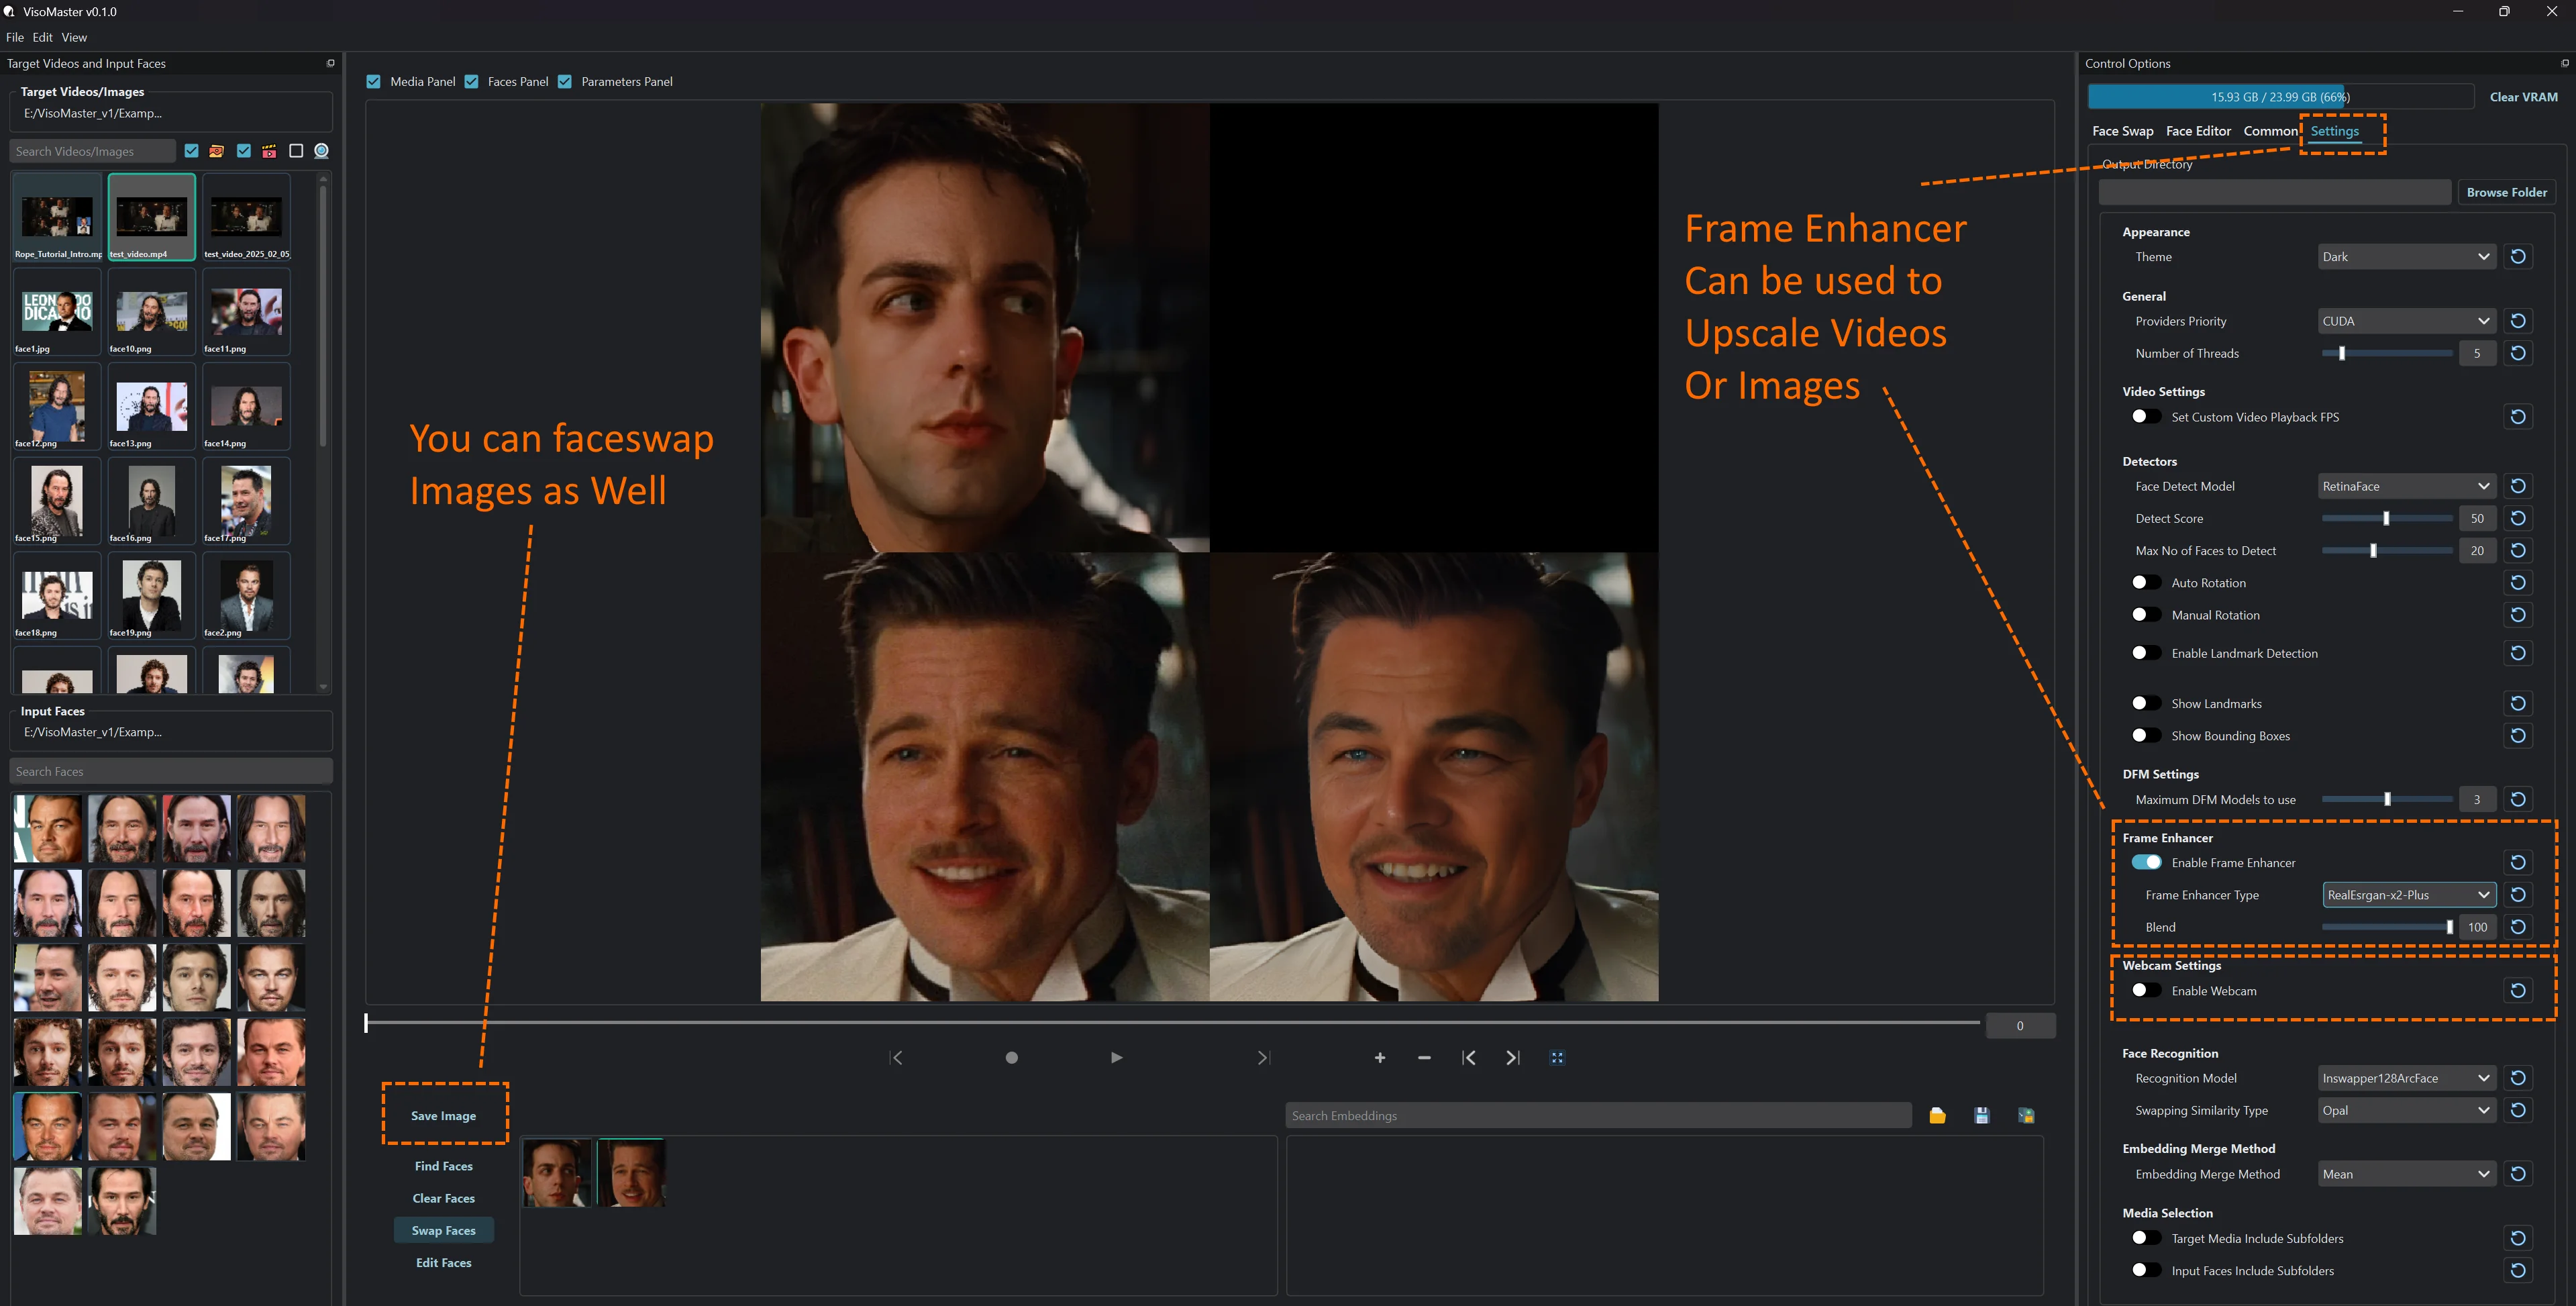Viewport: 2576px width, 1306px height.
Task: Reset the Detect Score value
Action: (x=2518, y=518)
